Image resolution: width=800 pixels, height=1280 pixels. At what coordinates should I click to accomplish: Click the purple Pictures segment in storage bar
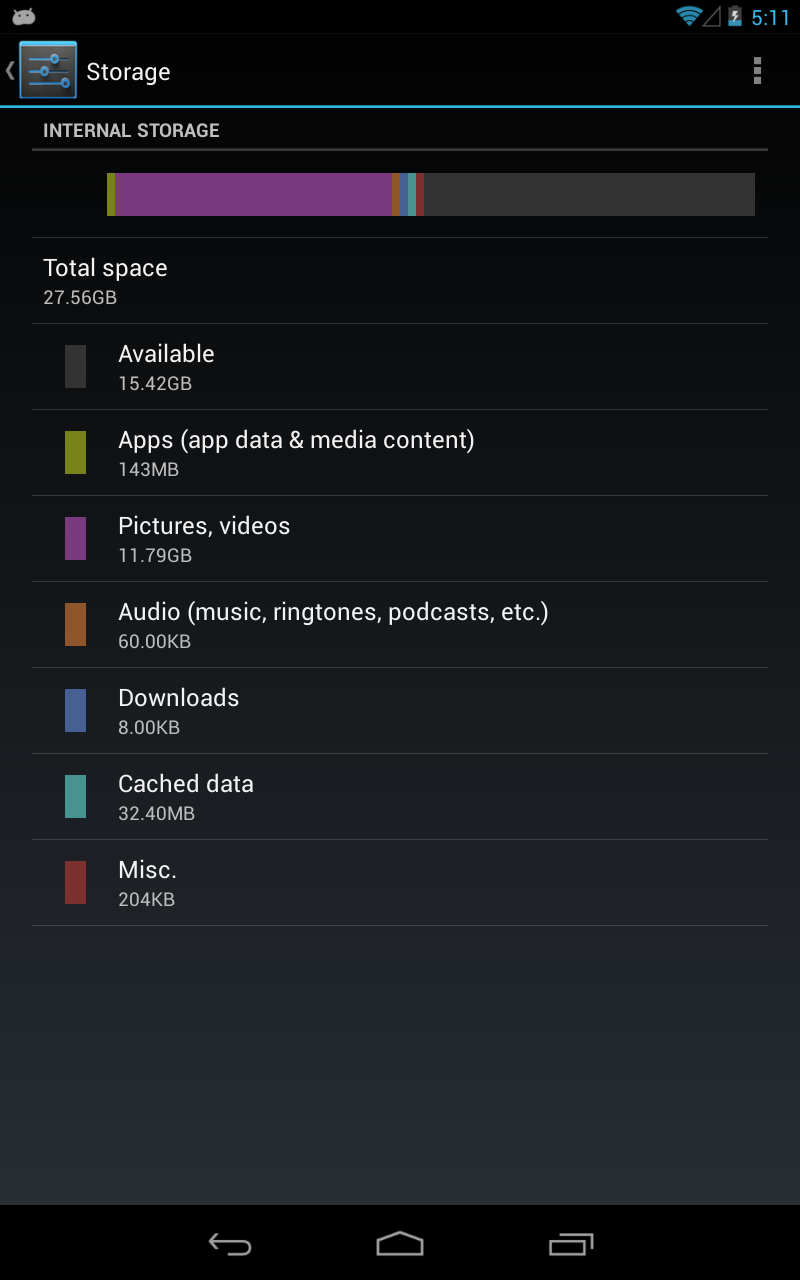click(253, 194)
